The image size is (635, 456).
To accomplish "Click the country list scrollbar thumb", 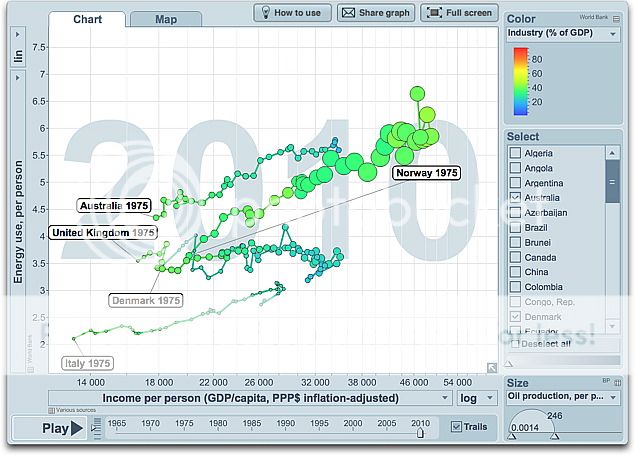I will [612, 181].
